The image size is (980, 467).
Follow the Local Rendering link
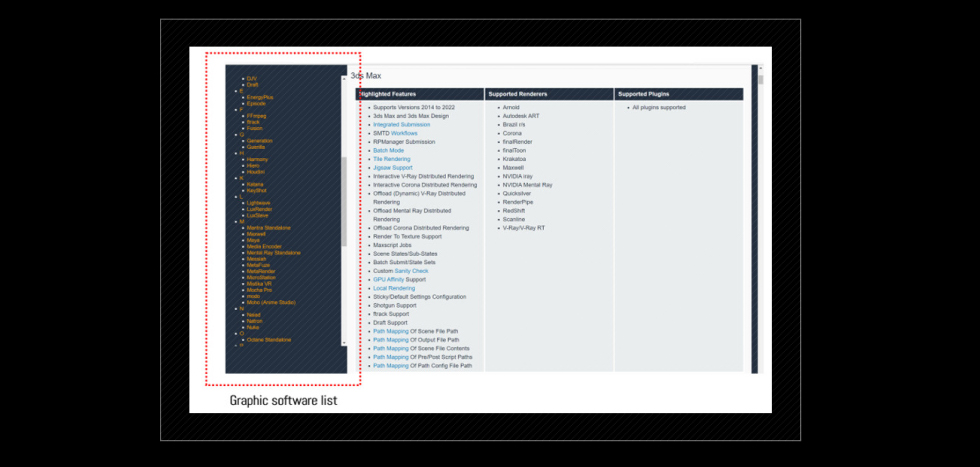coord(394,288)
